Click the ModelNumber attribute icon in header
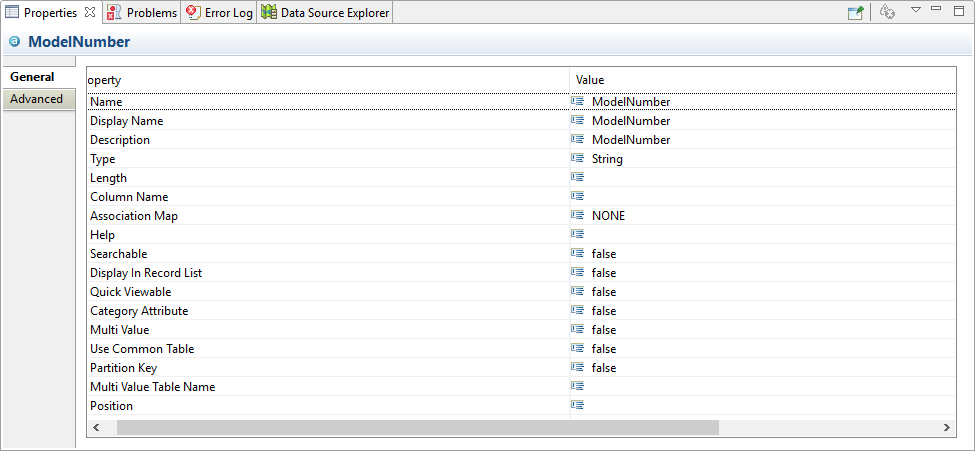This screenshot has width=975, height=451. pos(15,42)
